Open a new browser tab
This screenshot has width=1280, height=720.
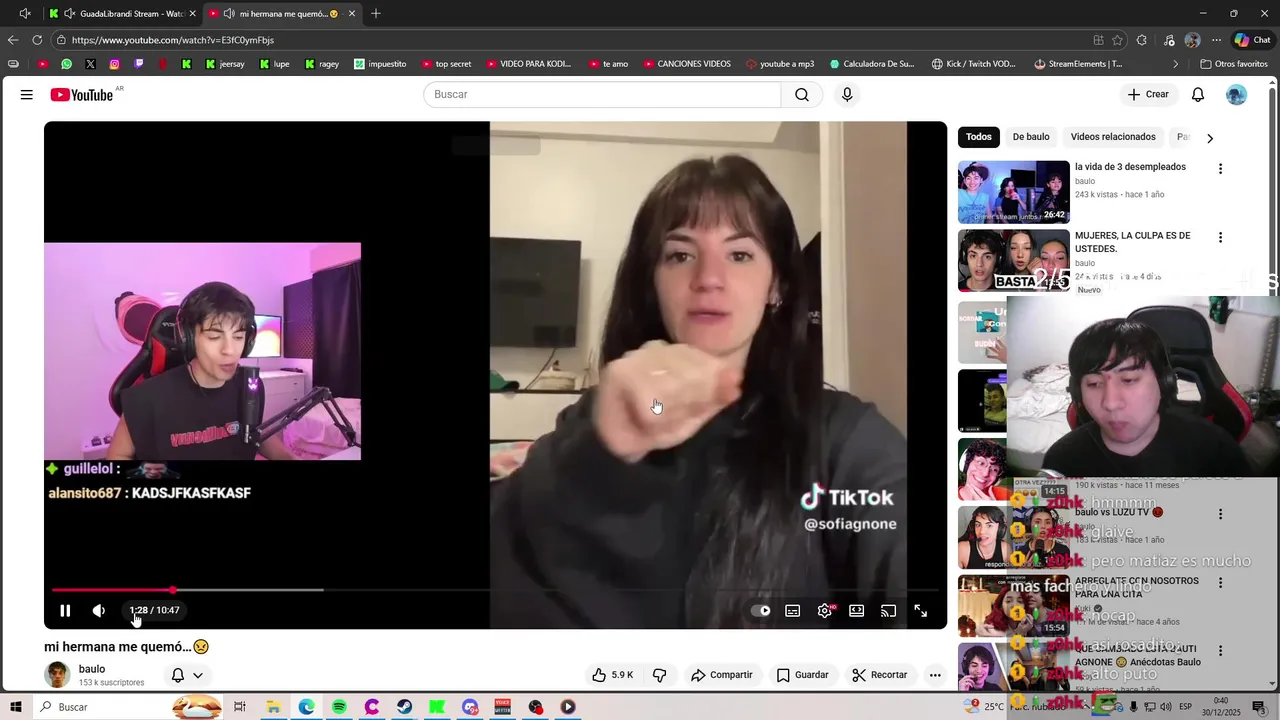pos(376,14)
